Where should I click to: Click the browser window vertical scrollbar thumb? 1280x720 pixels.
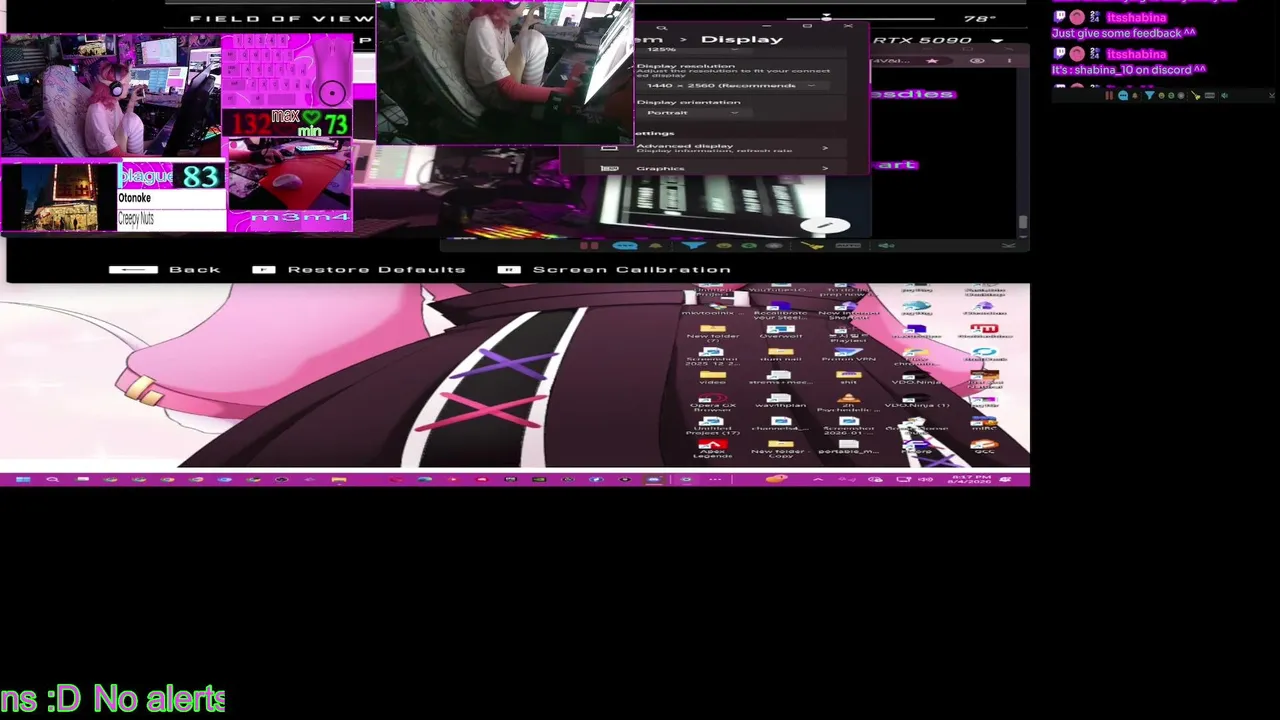pos(1022,222)
